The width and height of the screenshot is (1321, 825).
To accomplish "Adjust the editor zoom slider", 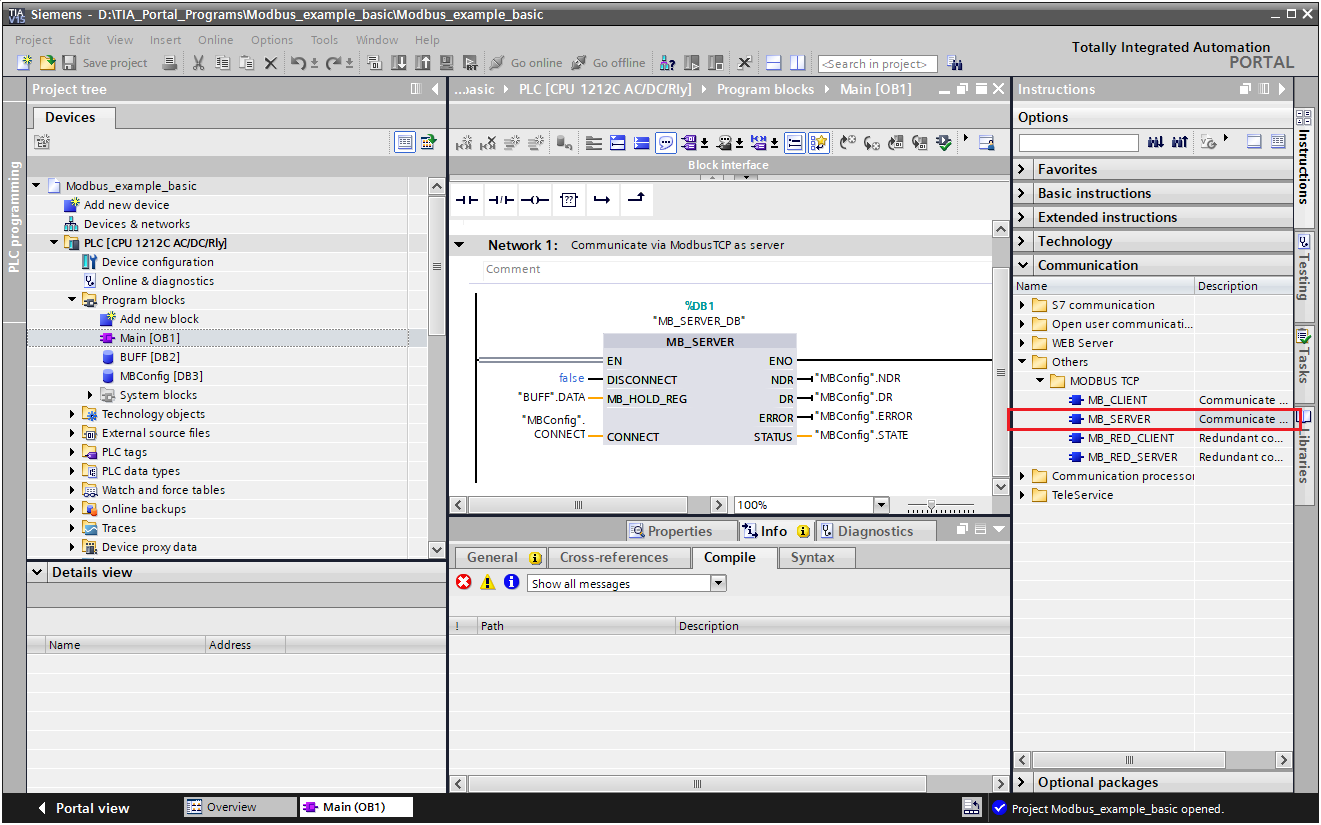I will pos(932,506).
